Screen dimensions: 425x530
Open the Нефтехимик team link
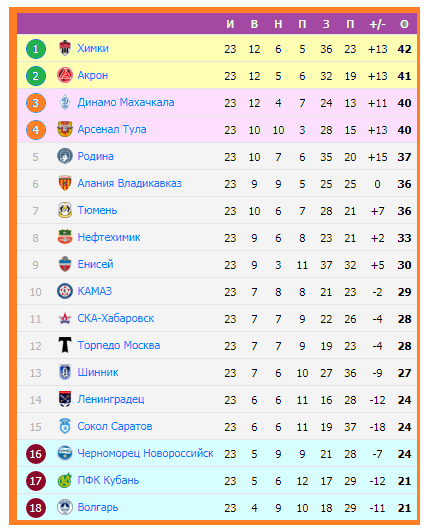point(109,238)
